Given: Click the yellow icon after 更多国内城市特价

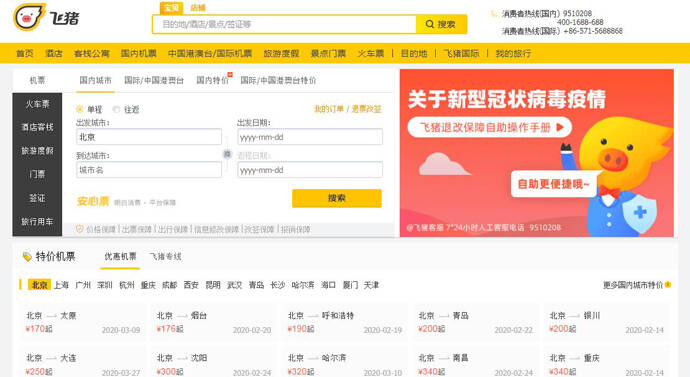Looking at the screenshot, I should point(668,285).
